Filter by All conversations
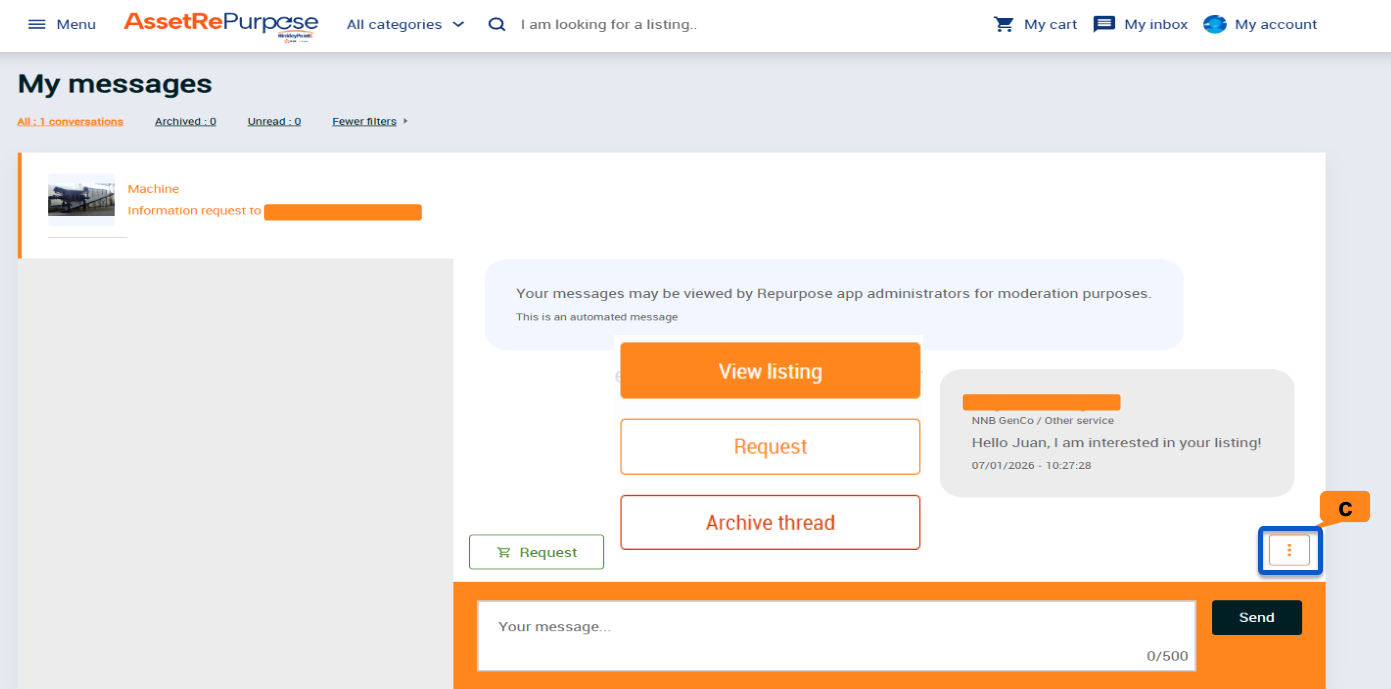The width and height of the screenshot is (1391, 689). (70, 122)
